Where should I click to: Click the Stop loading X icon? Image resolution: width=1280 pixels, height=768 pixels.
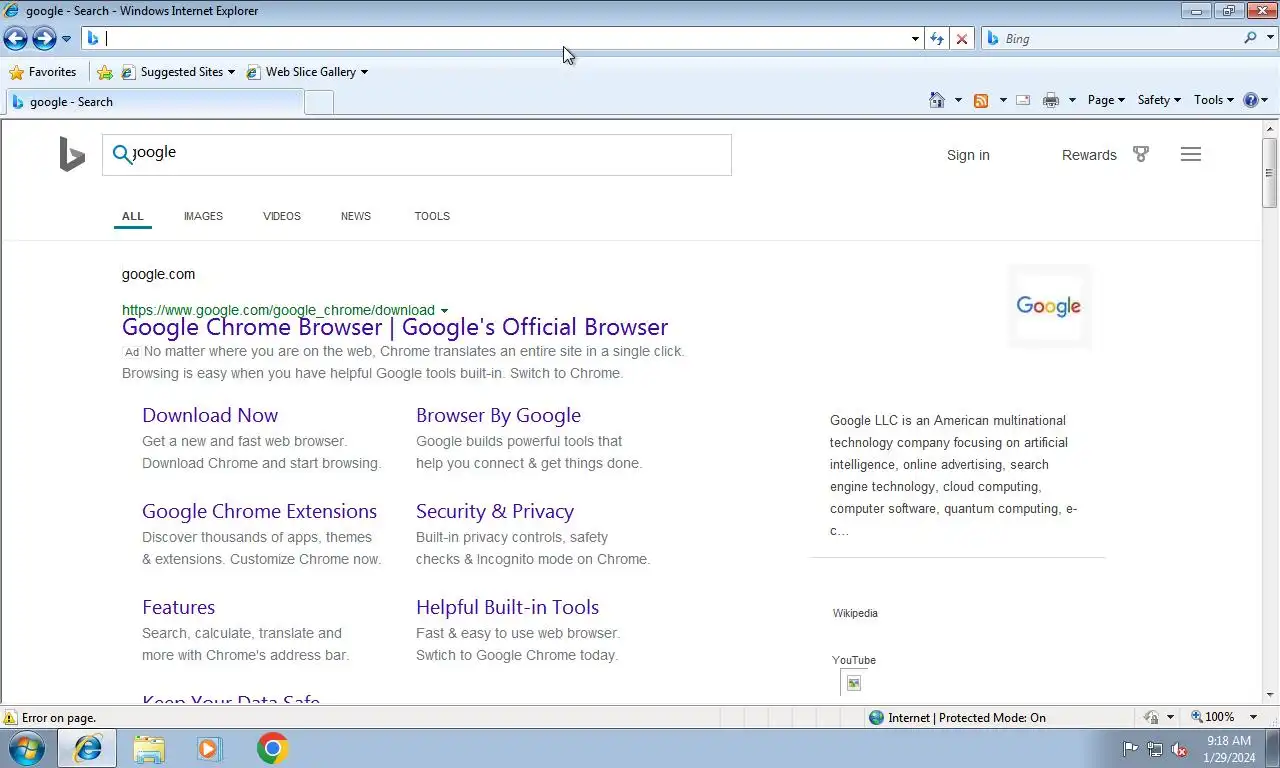coord(962,39)
